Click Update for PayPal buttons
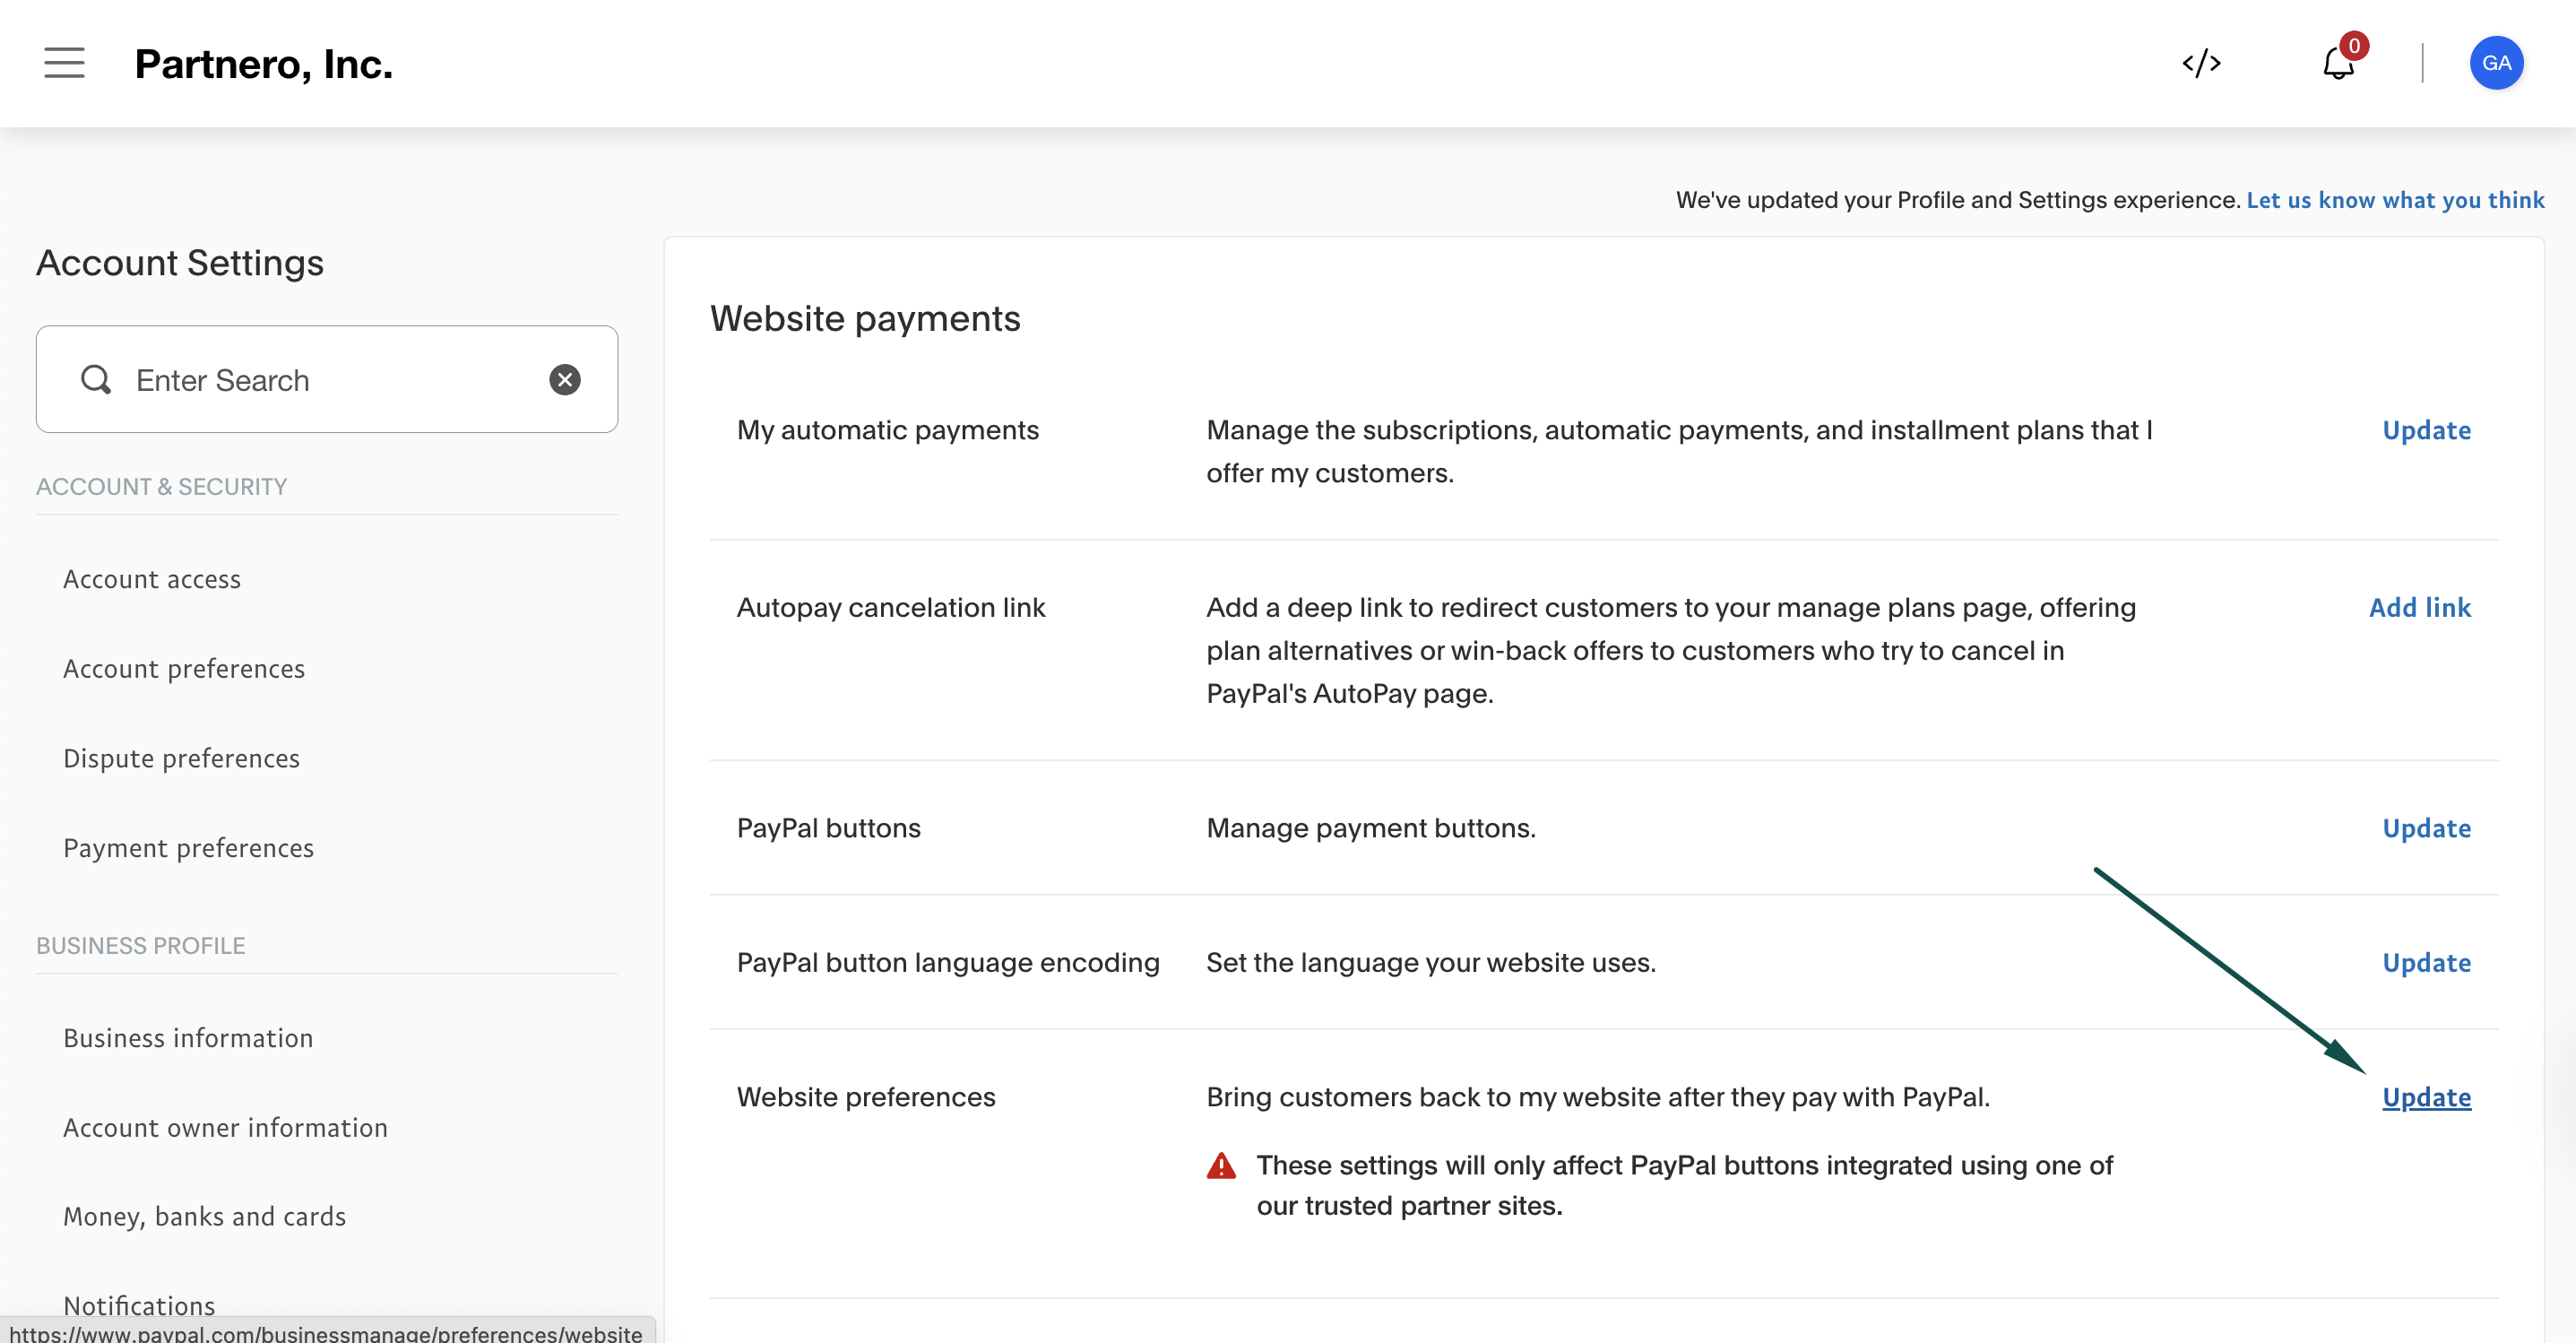This screenshot has width=2576, height=1343. (x=2426, y=829)
